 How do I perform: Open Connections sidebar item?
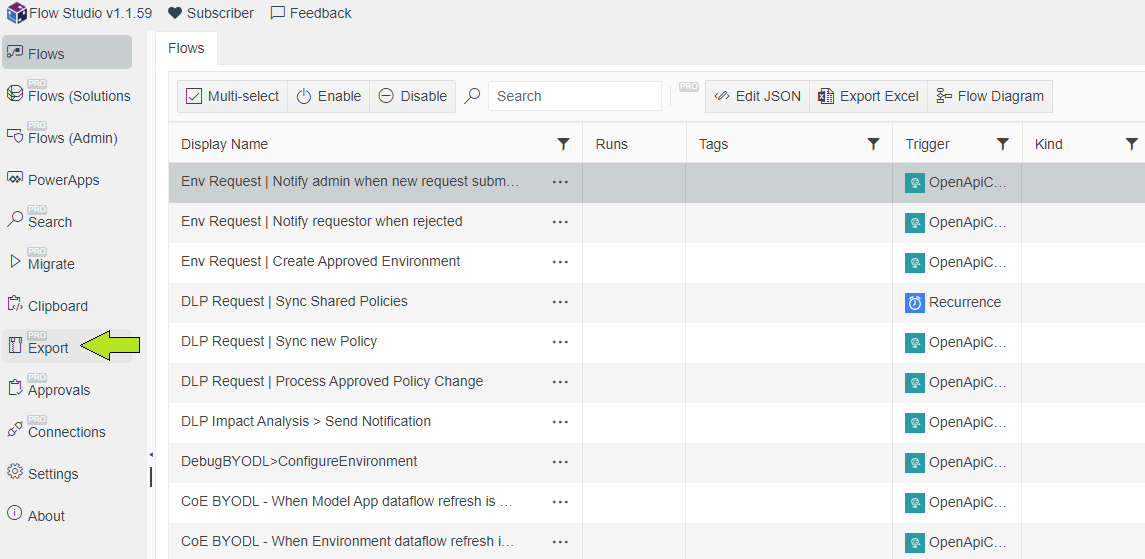66,432
